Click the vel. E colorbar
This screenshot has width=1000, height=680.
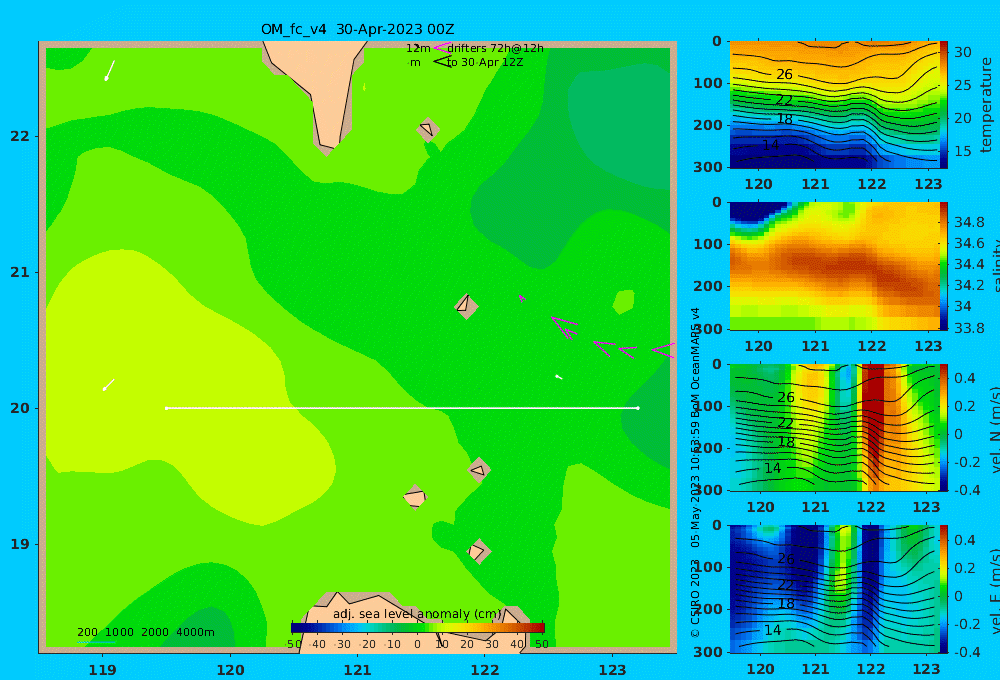tap(943, 589)
